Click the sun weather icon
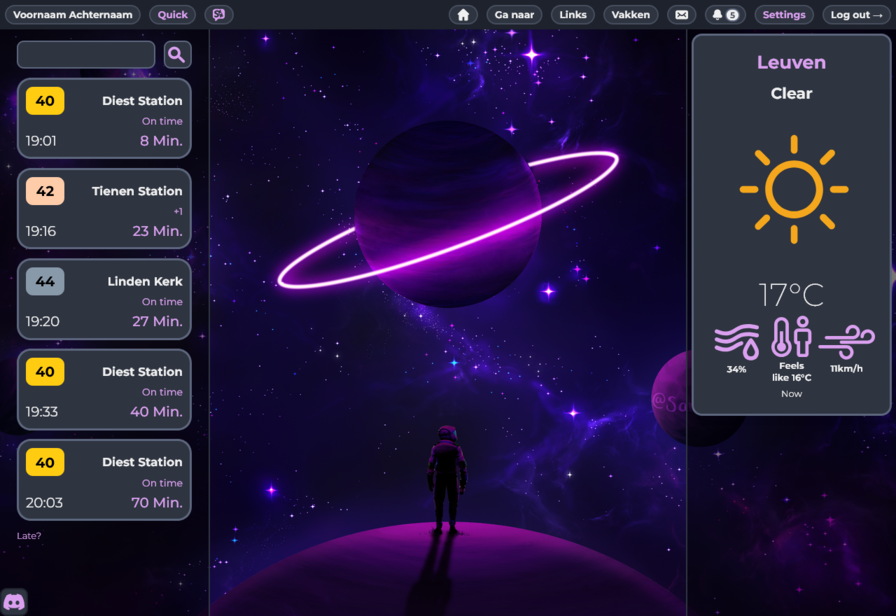Screen dimensions: 896x616 click(x=793, y=189)
